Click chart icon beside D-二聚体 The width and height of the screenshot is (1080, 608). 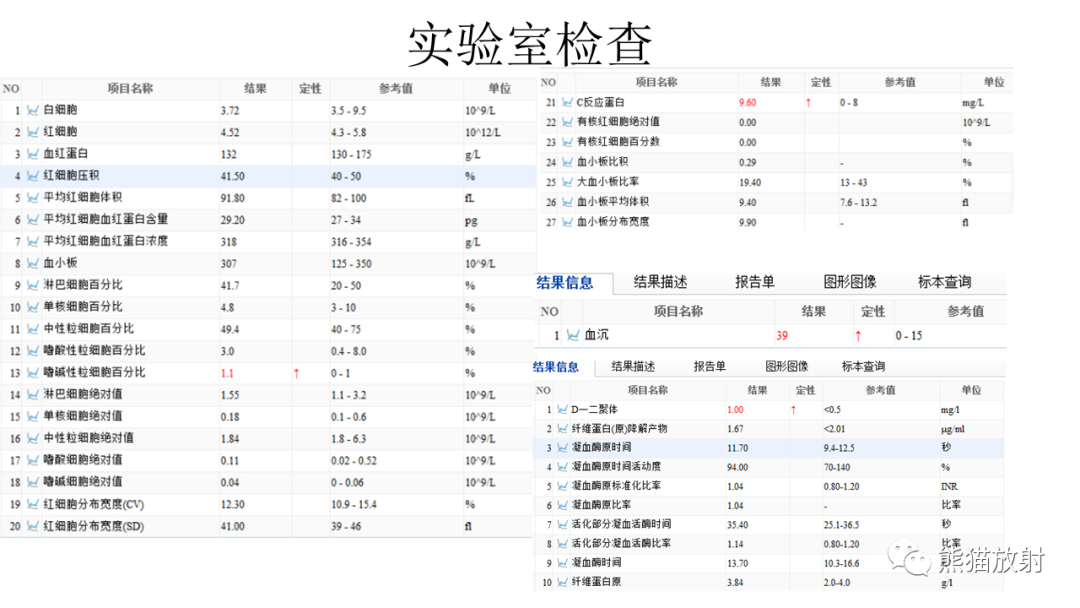click(x=562, y=410)
